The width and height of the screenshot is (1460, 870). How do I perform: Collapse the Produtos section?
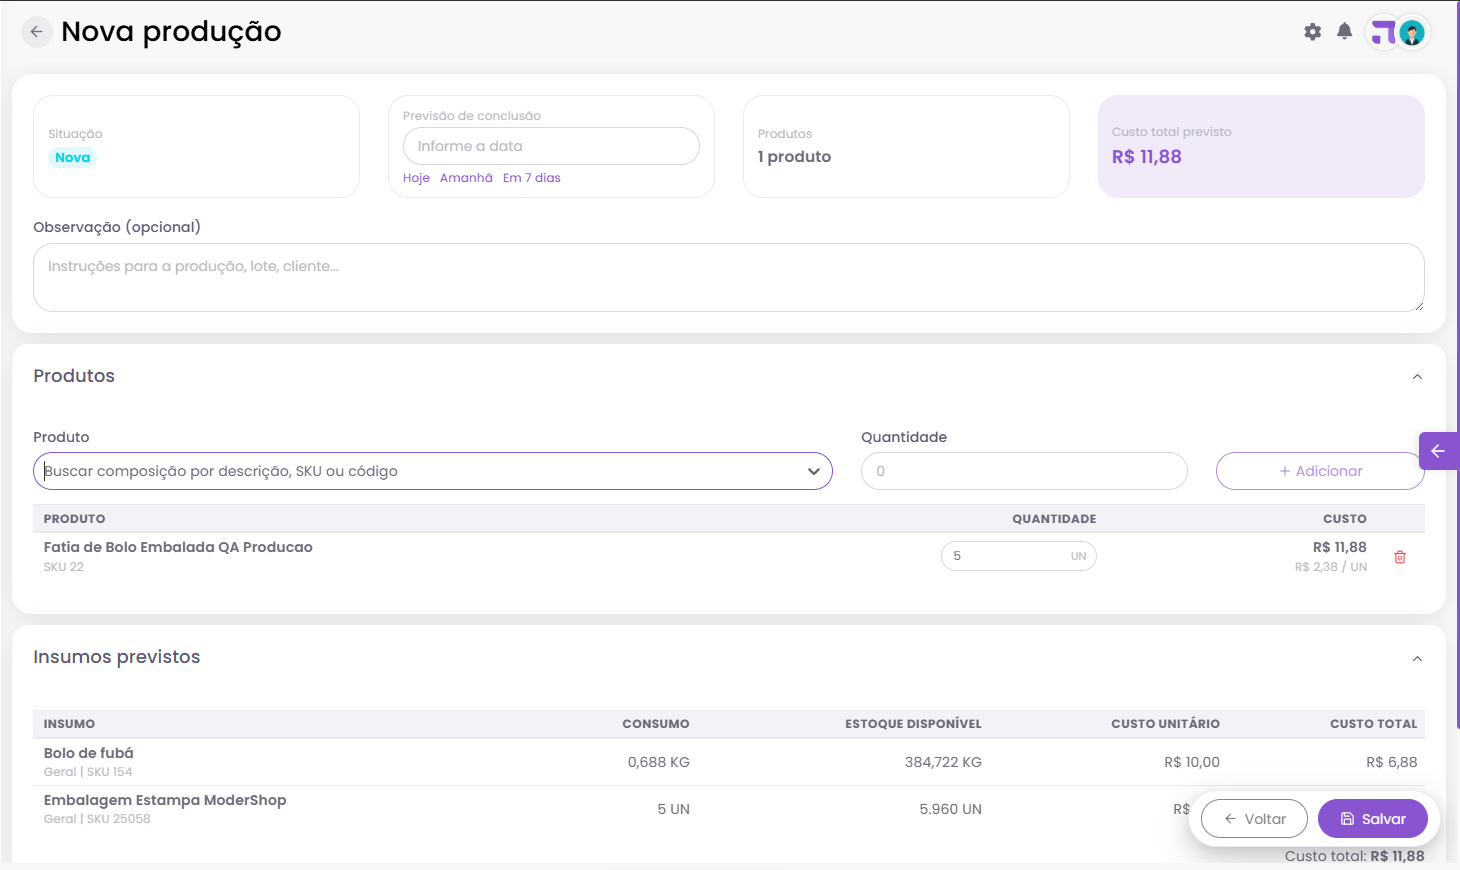[1417, 377]
